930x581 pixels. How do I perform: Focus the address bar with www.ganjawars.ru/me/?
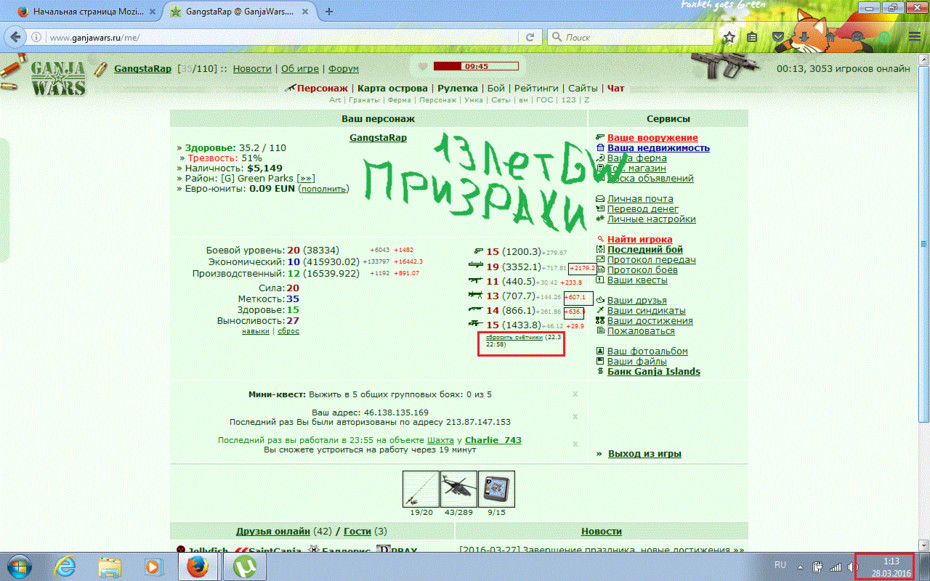284,37
